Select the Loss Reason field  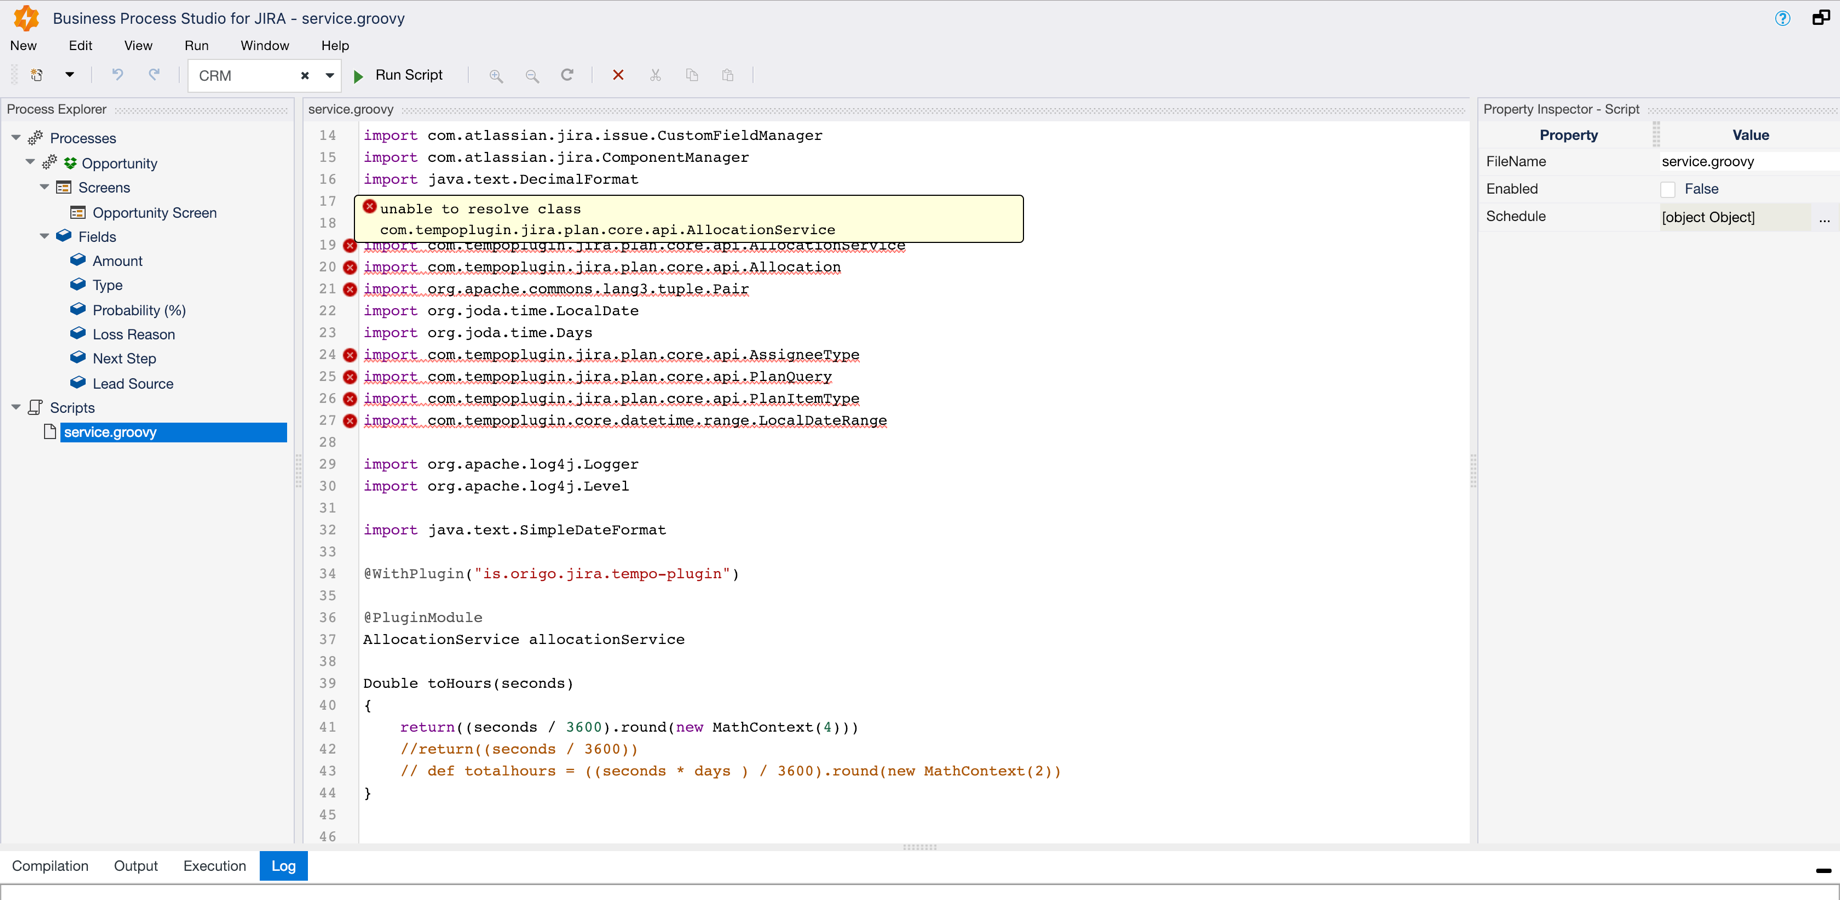click(x=133, y=334)
